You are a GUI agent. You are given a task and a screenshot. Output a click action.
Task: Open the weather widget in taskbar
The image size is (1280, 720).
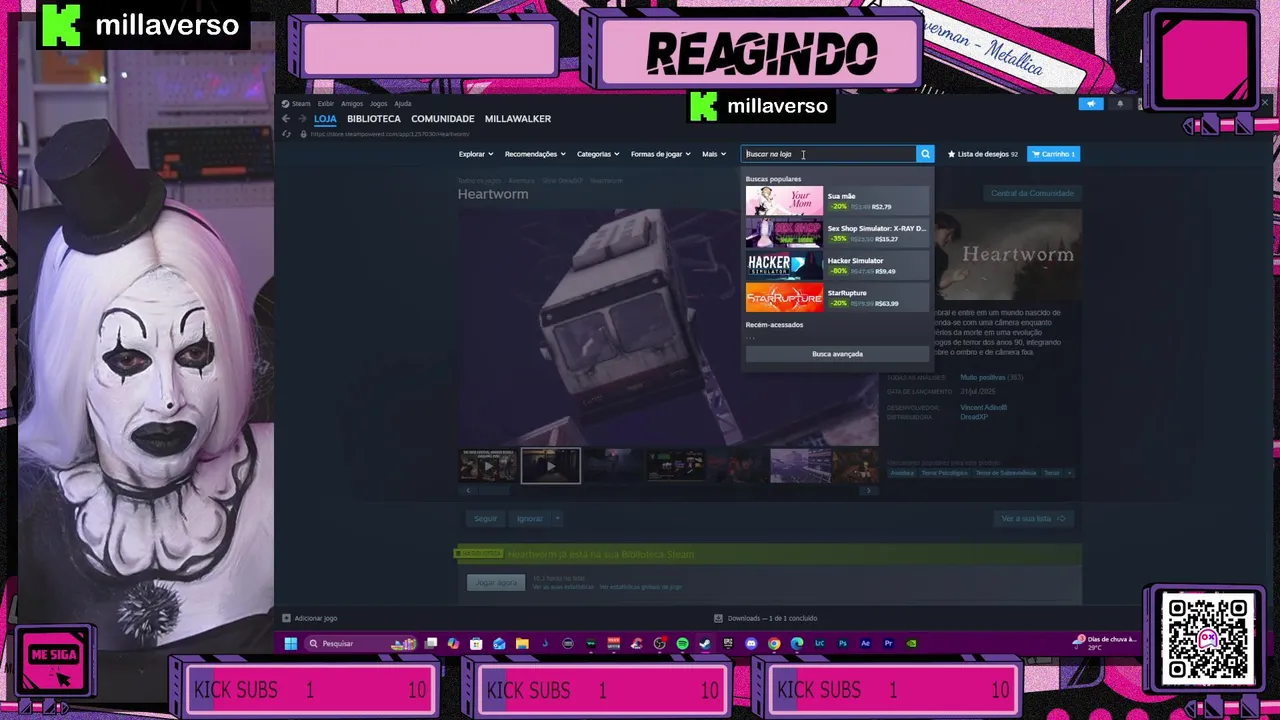pyautogui.click(x=1106, y=643)
